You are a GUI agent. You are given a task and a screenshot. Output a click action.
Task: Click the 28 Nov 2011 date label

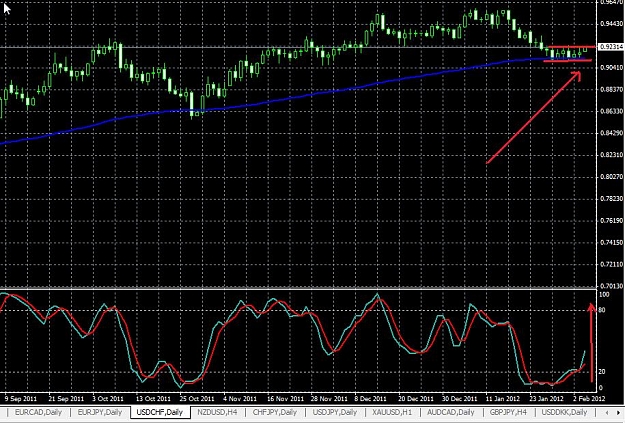329,398
